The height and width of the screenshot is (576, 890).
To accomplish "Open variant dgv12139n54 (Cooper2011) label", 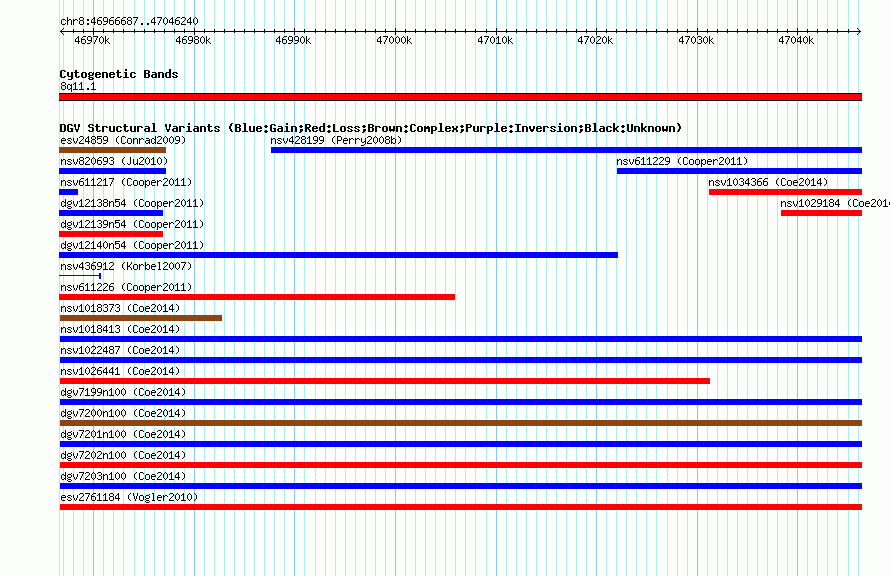I will 132,224.
